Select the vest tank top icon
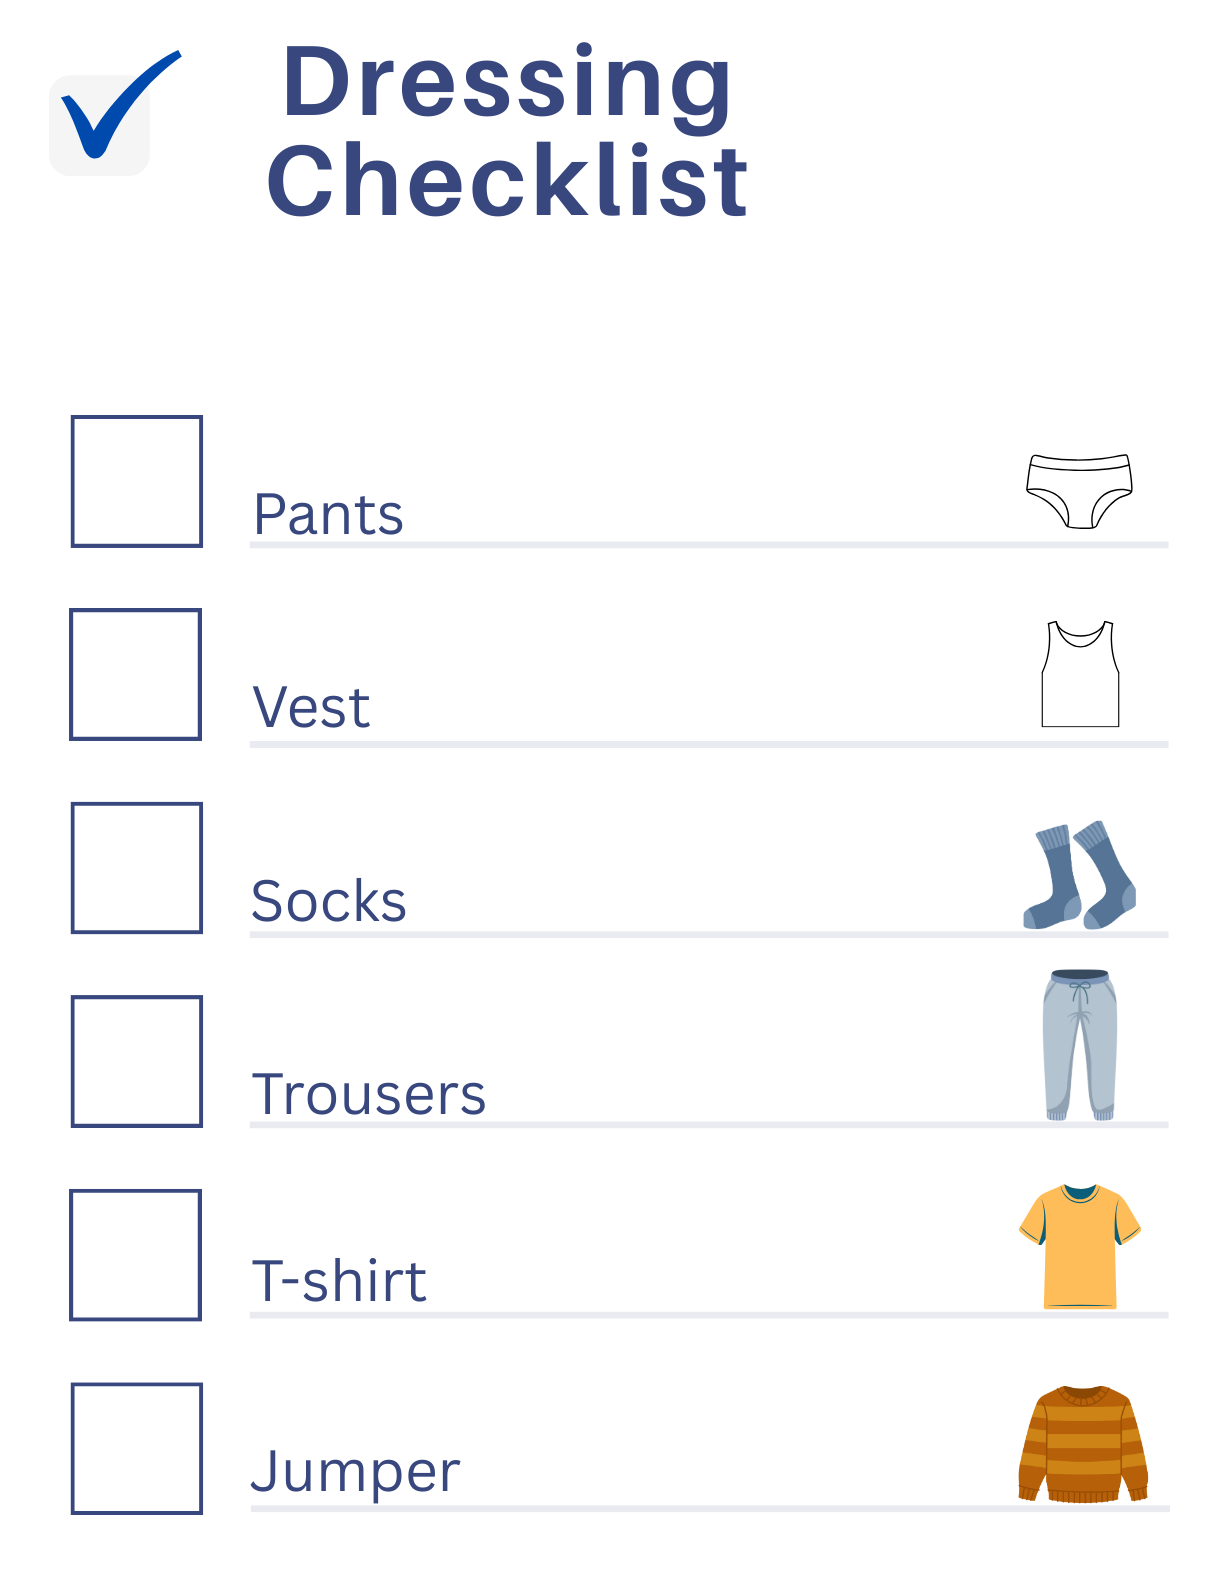Viewport: 1226px width, 1581px height. click(x=1080, y=674)
